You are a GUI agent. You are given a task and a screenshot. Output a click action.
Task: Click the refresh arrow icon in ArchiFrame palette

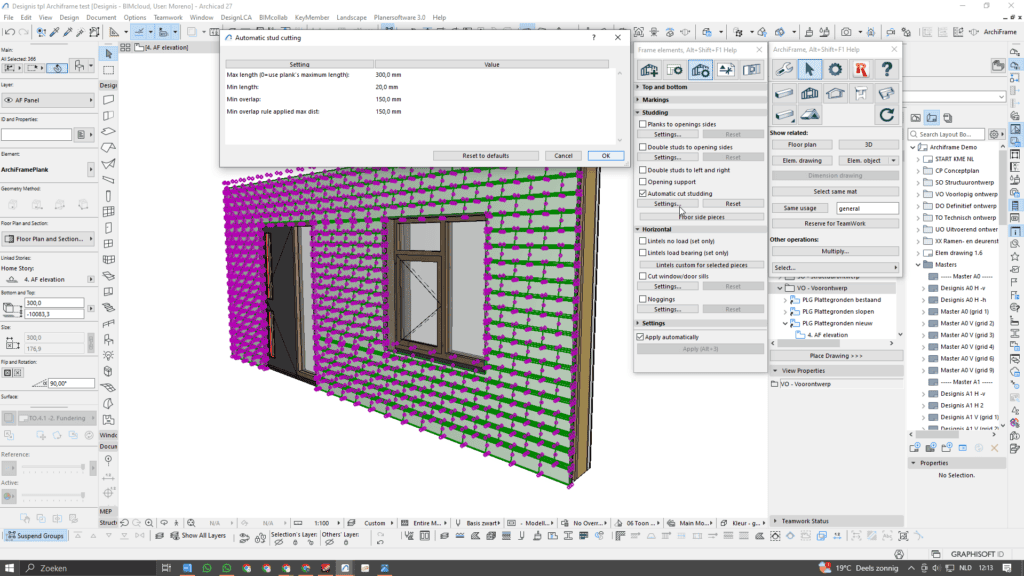886,115
